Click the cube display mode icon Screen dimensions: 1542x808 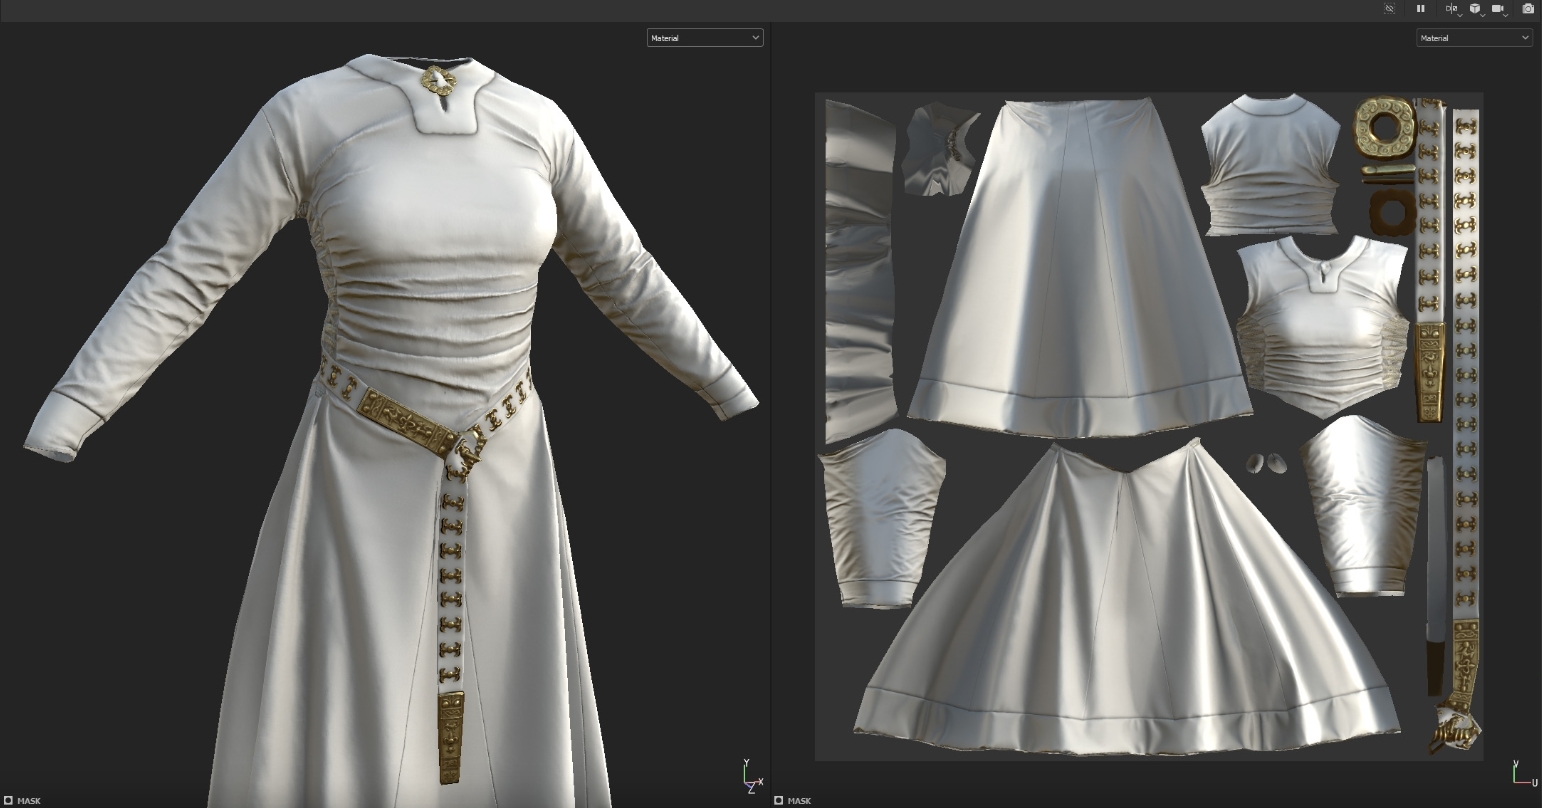(1475, 9)
